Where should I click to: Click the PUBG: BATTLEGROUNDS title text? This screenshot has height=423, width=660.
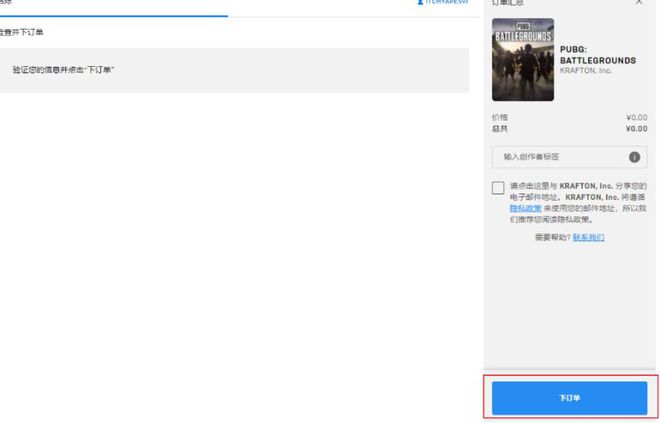pyautogui.click(x=598, y=55)
